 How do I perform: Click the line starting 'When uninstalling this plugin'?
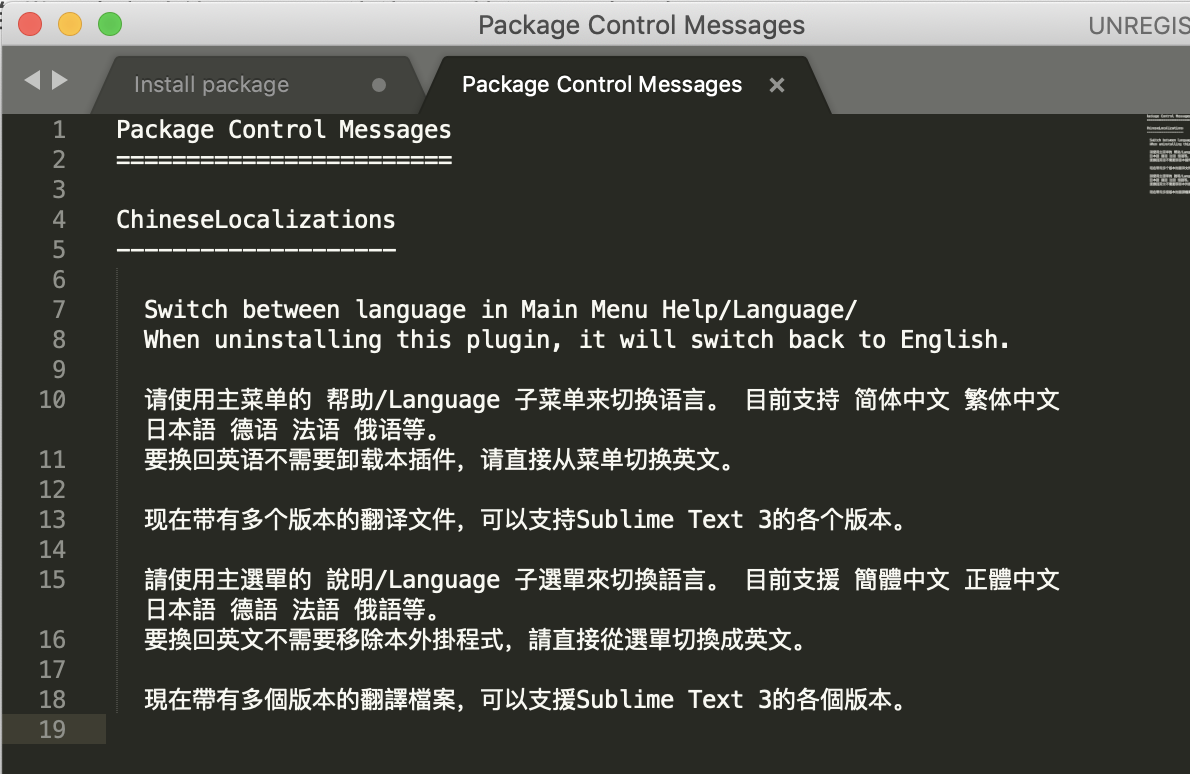pyautogui.click(x=577, y=339)
